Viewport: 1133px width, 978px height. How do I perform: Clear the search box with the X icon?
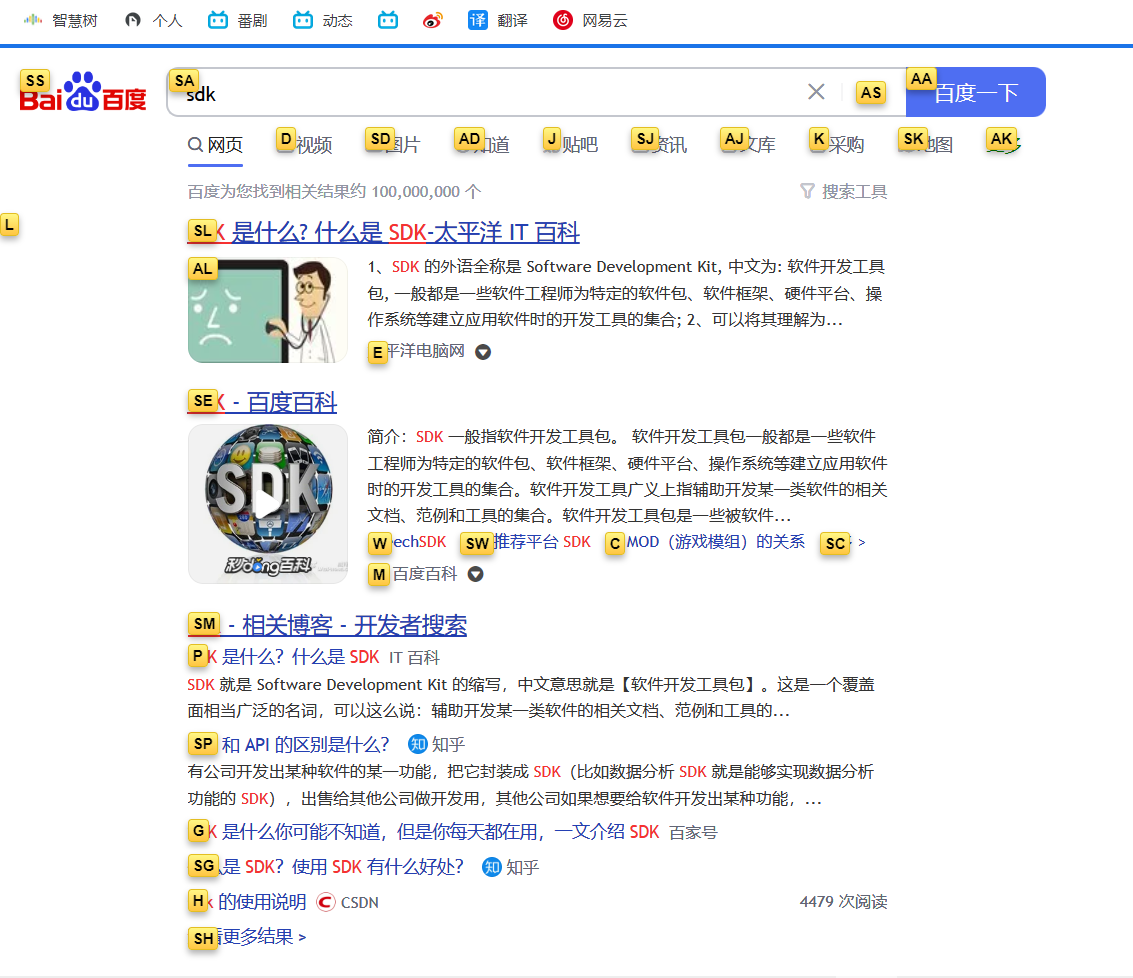[816, 91]
